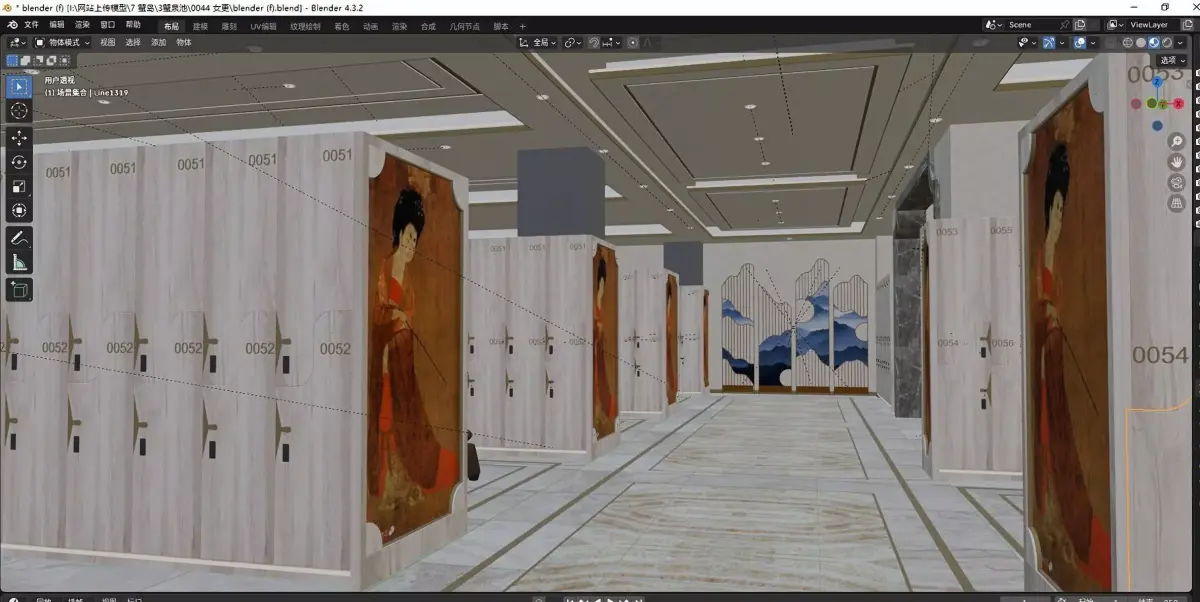Open the pivot point dropdown

573,43
